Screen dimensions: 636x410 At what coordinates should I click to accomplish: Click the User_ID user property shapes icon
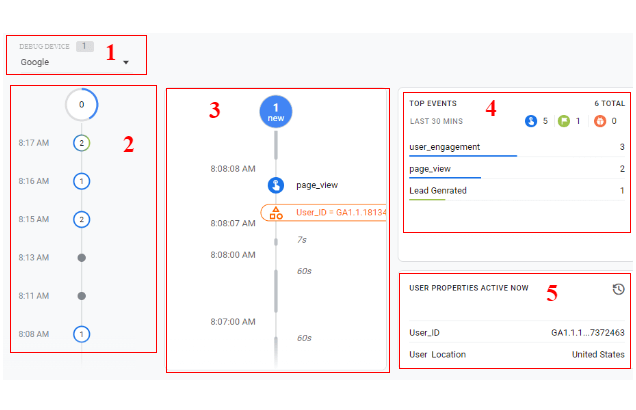(x=276, y=213)
